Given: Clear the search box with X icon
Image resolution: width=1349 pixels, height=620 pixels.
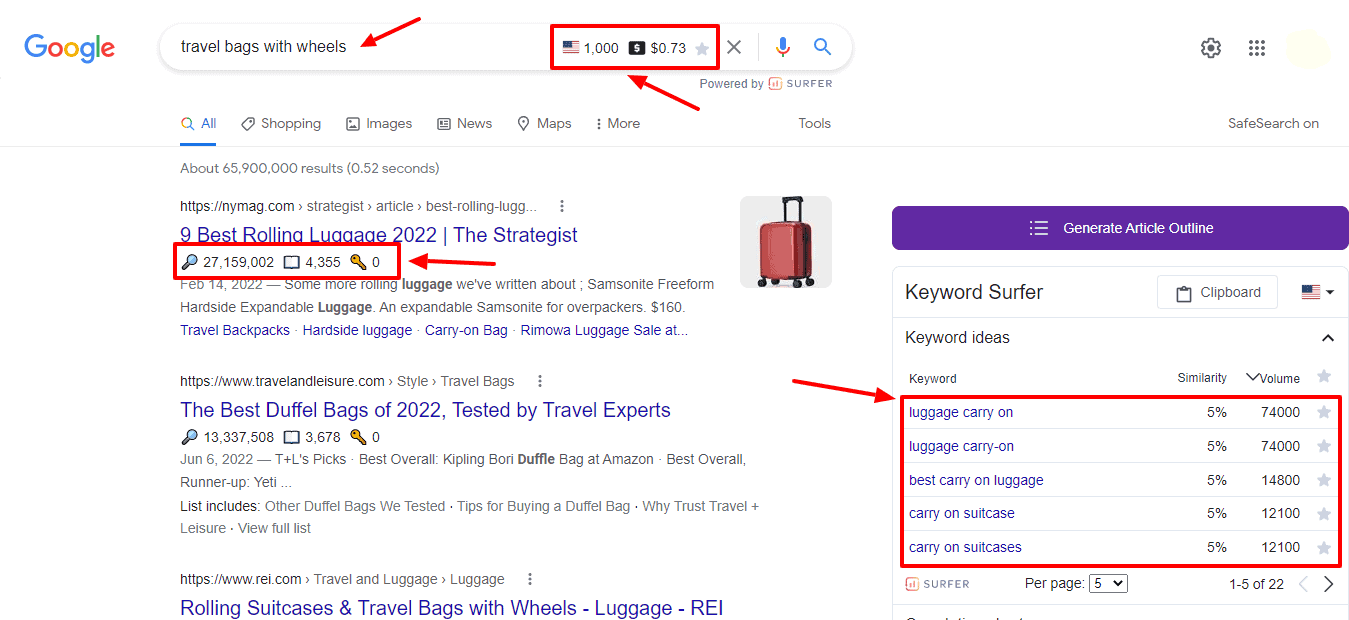Looking at the screenshot, I should 734,47.
